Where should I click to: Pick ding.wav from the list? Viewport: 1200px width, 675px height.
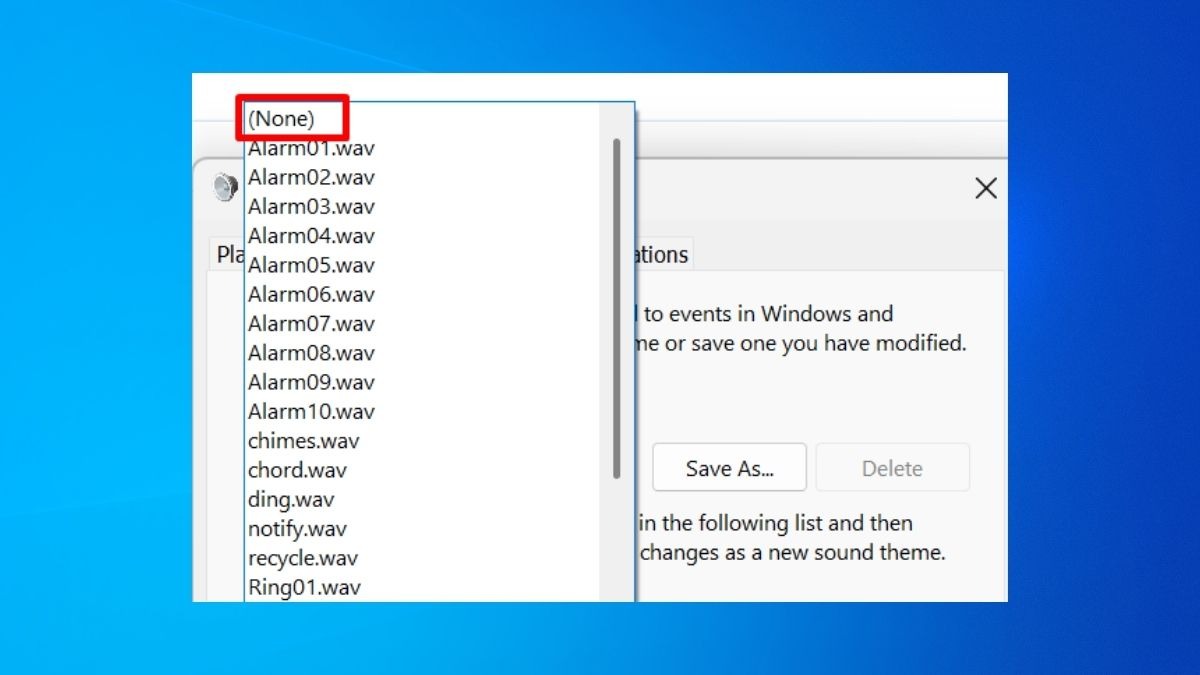click(x=291, y=499)
